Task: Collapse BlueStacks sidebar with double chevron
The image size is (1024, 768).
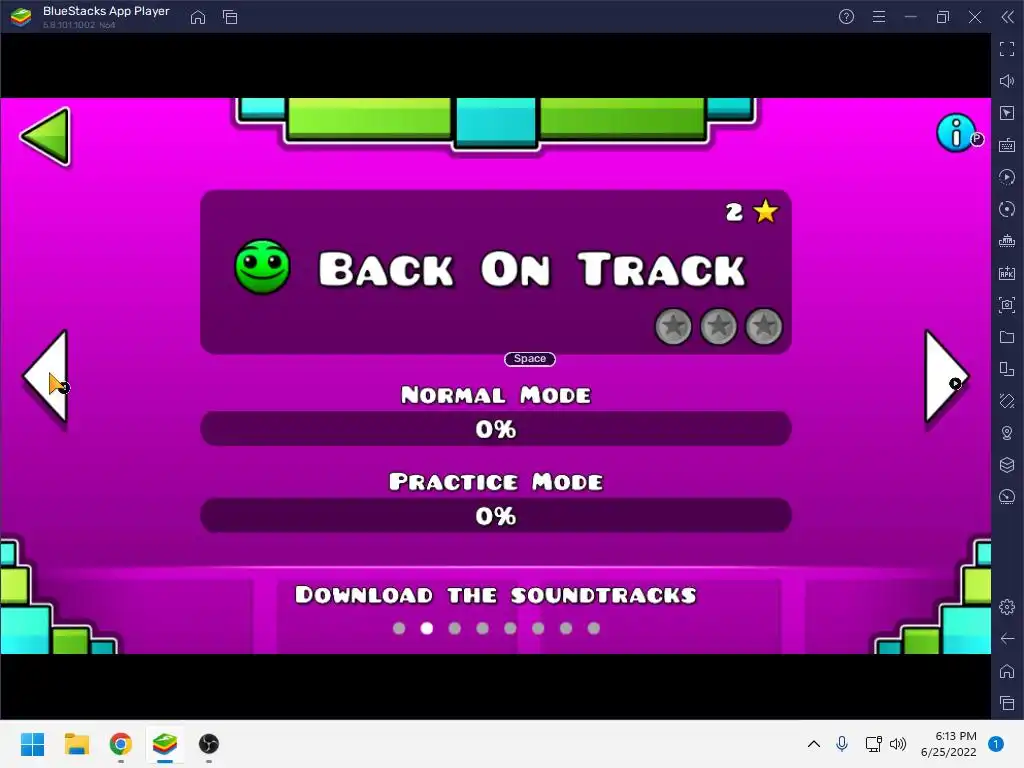Action: [x=1008, y=17]
